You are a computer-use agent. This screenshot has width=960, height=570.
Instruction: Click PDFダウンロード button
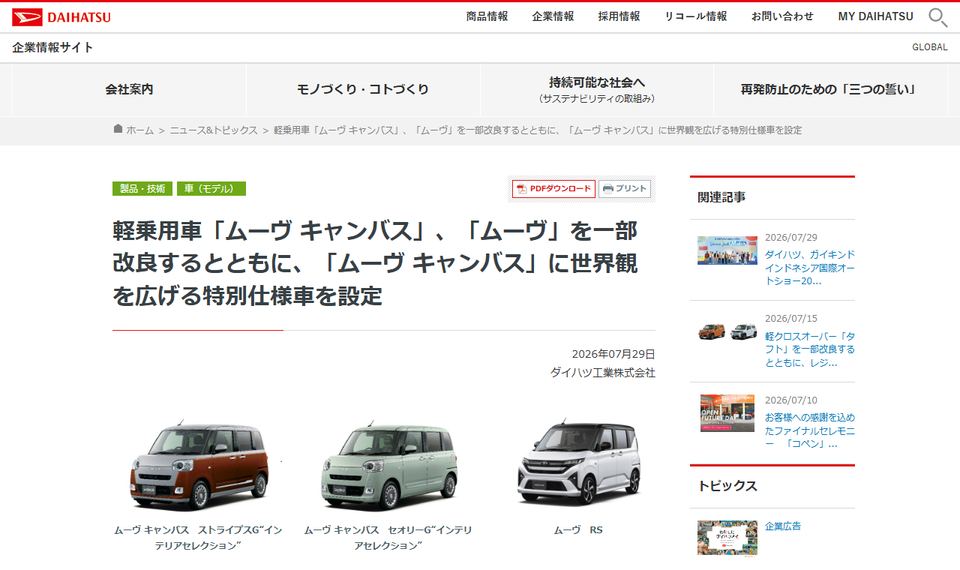pos(553,189)
